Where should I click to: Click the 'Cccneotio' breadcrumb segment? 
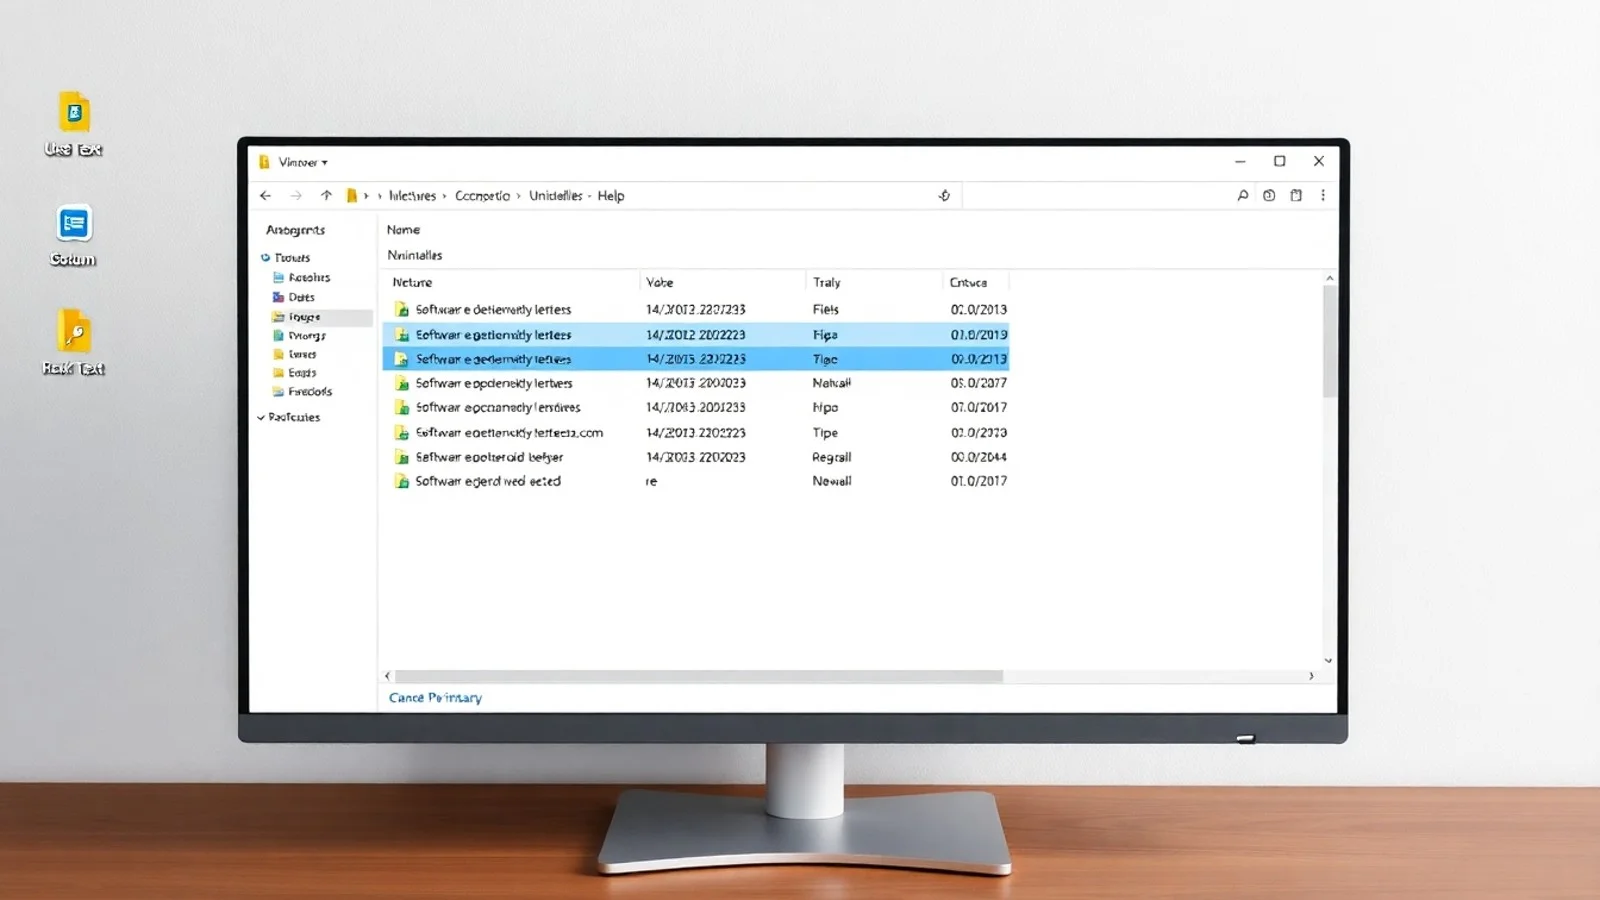point(482,196)
